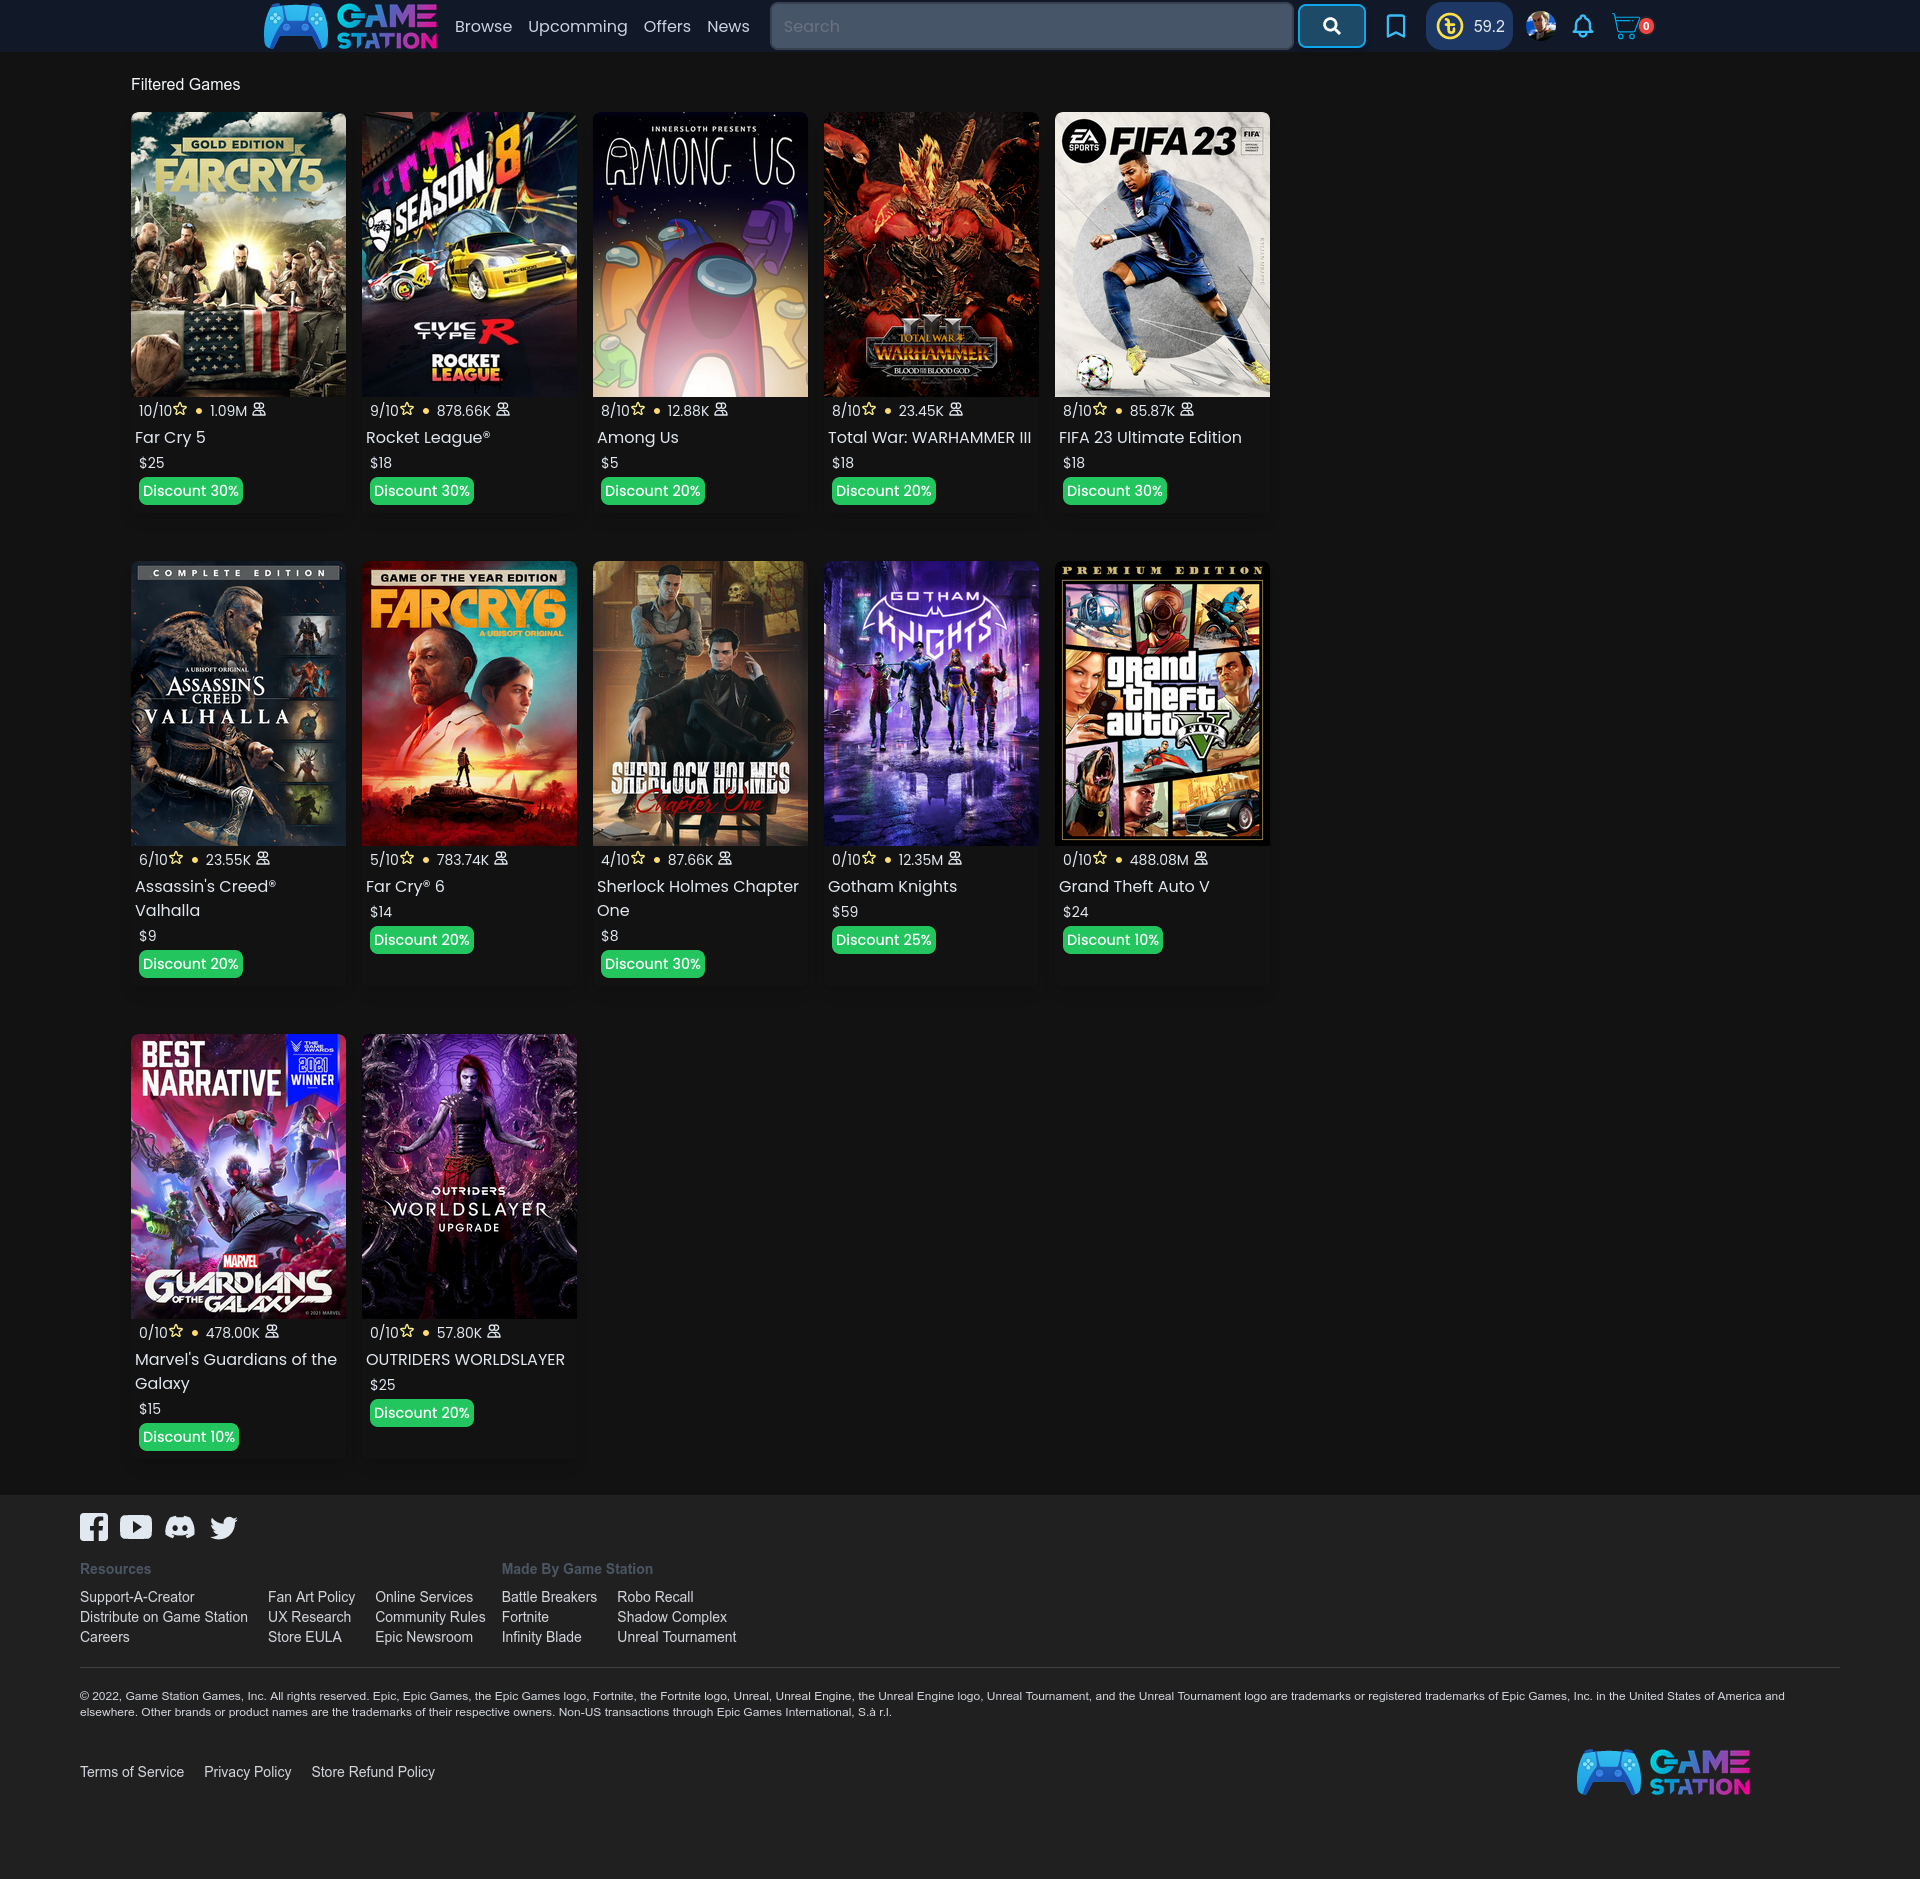This screenshot has width=1920, height=1879.
Task: Open the Gotham Knights cover image
Action: [x=931, y=703]
